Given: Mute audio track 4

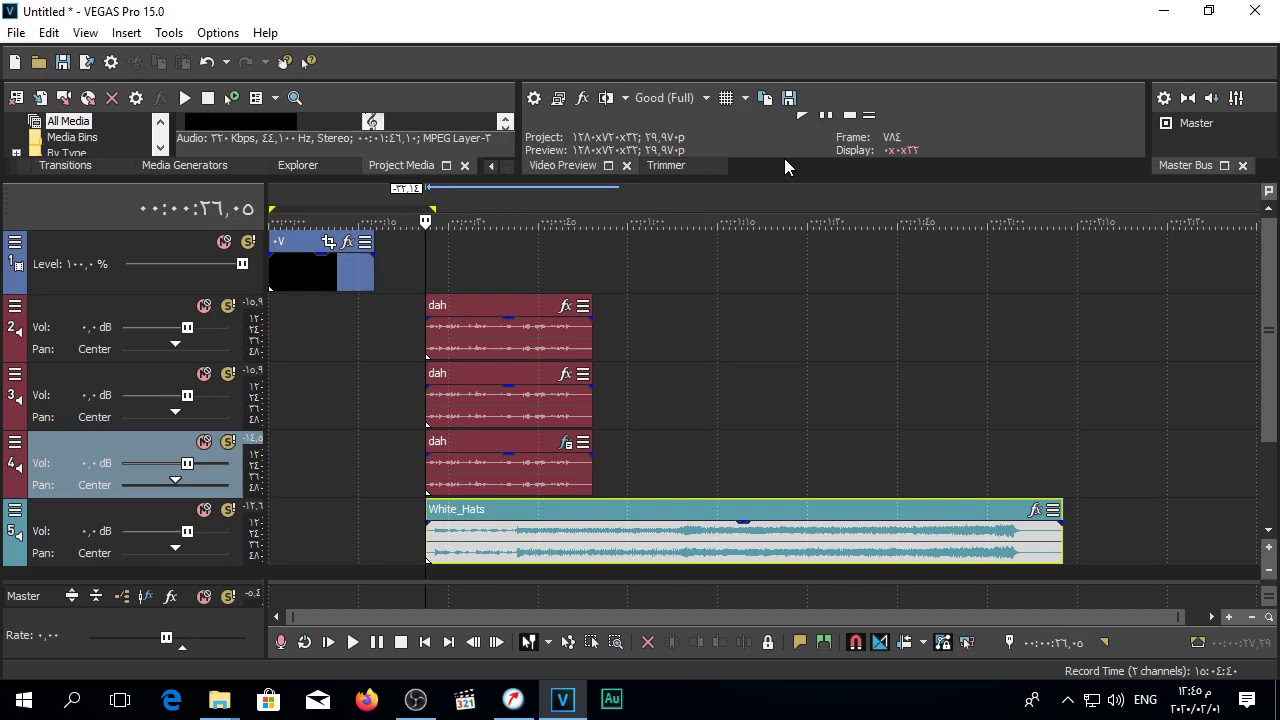Looking at the screenshot, I should (204, 442).
